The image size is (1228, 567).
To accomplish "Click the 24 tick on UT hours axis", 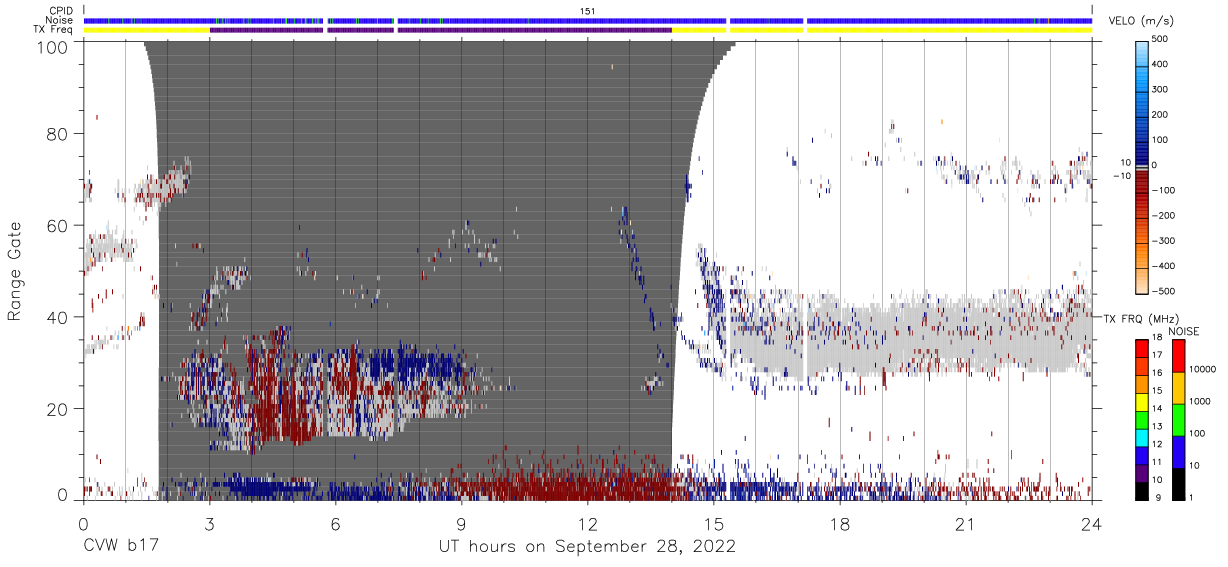I will (1092, 522).
